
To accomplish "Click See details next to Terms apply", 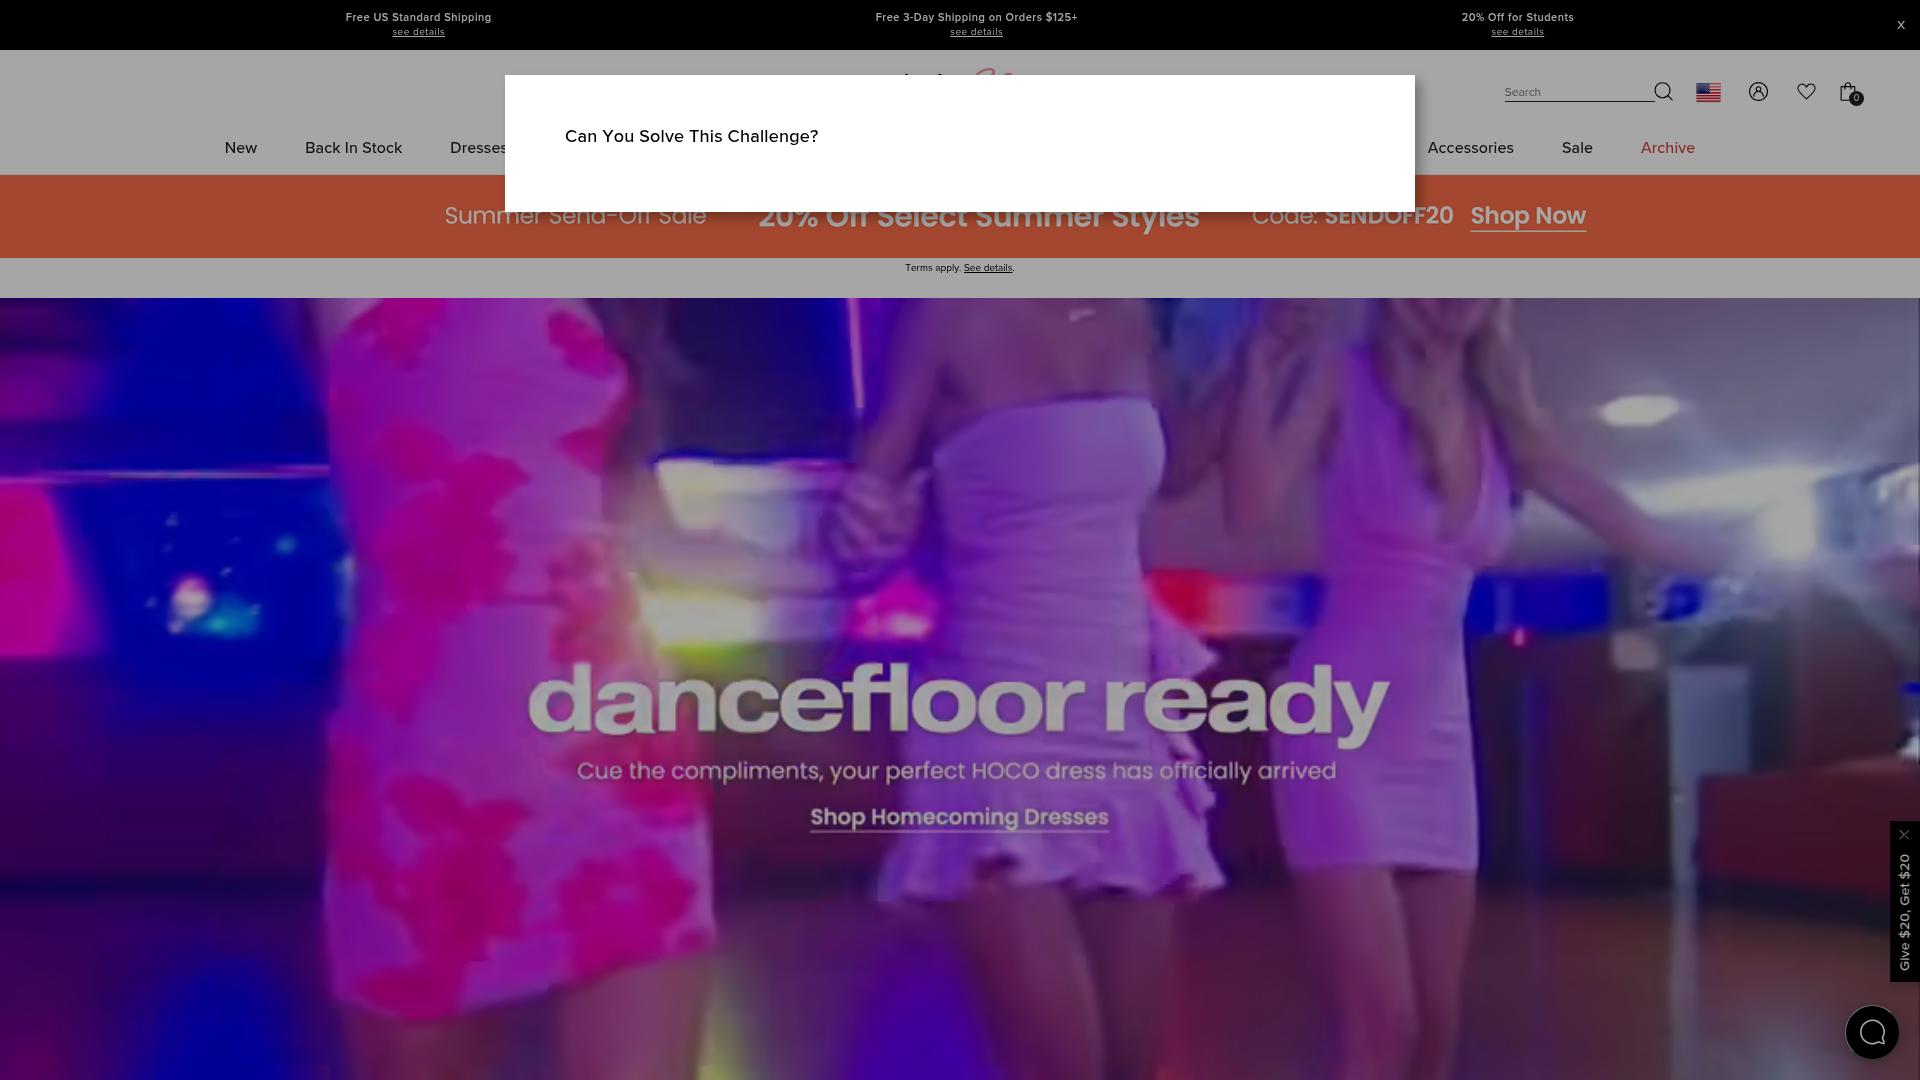I will [x=988, y=268].
